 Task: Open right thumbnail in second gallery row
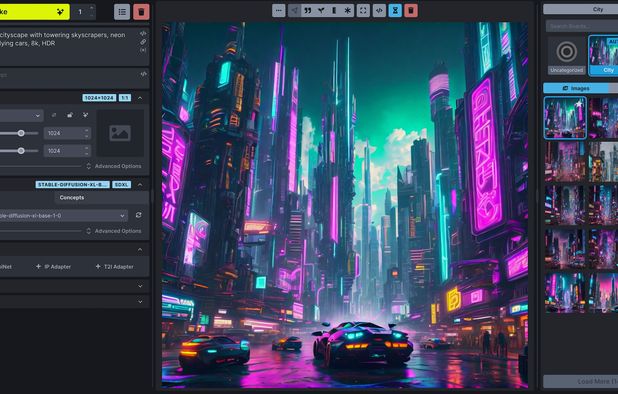[x=603, y=162]
